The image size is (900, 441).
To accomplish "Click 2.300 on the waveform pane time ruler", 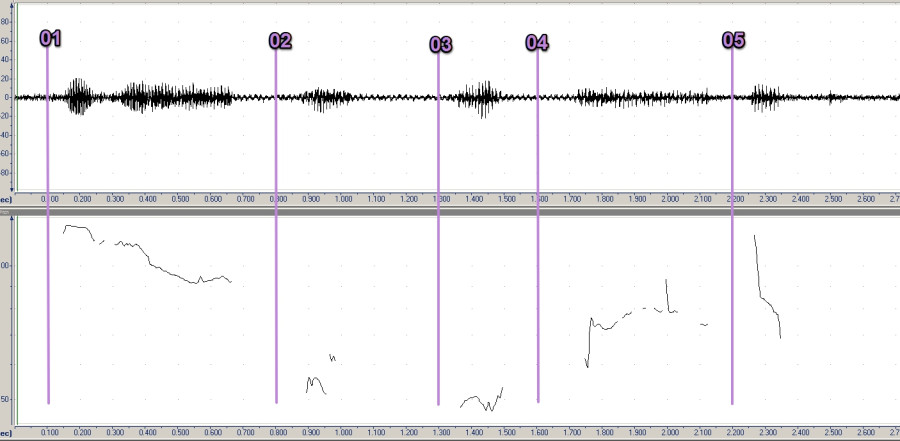I will 768,199.
